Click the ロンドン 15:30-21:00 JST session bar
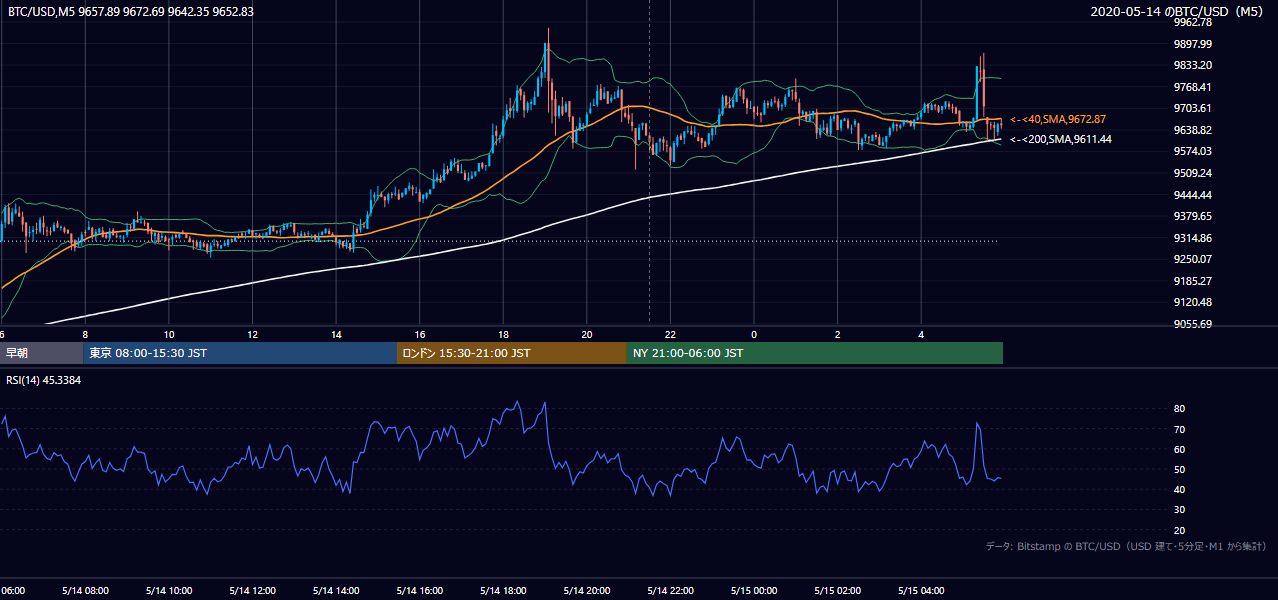This screenshot has height=600, width=1278. coord(512,353)
